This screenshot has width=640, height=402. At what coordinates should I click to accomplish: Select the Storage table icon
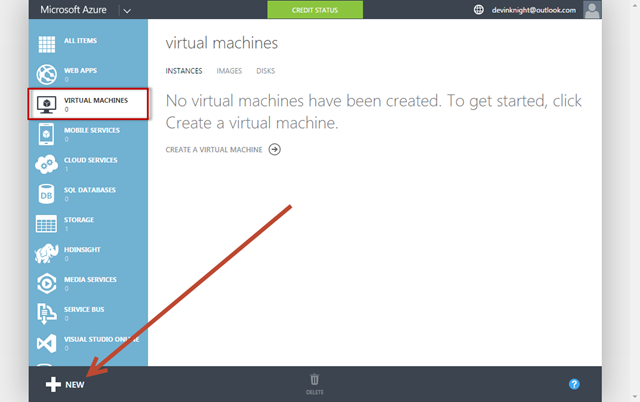[46, 224]
